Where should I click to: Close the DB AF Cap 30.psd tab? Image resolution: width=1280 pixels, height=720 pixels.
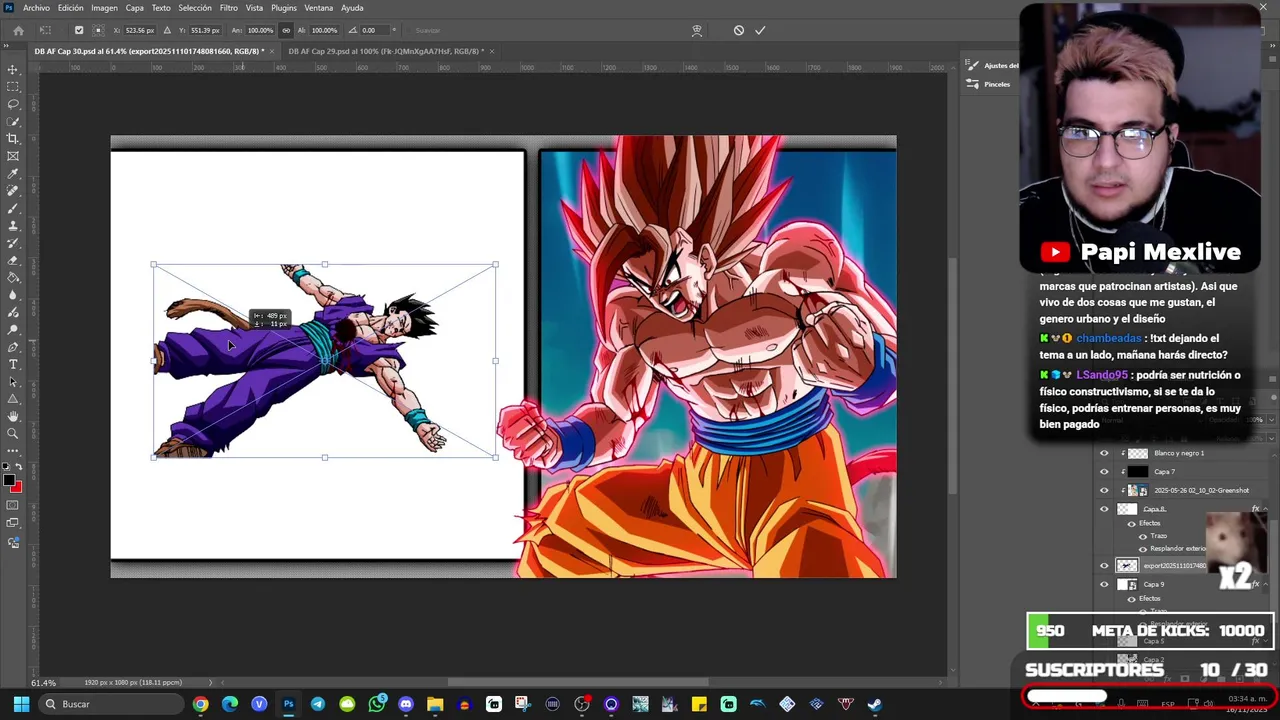click(x=272, y=51)
